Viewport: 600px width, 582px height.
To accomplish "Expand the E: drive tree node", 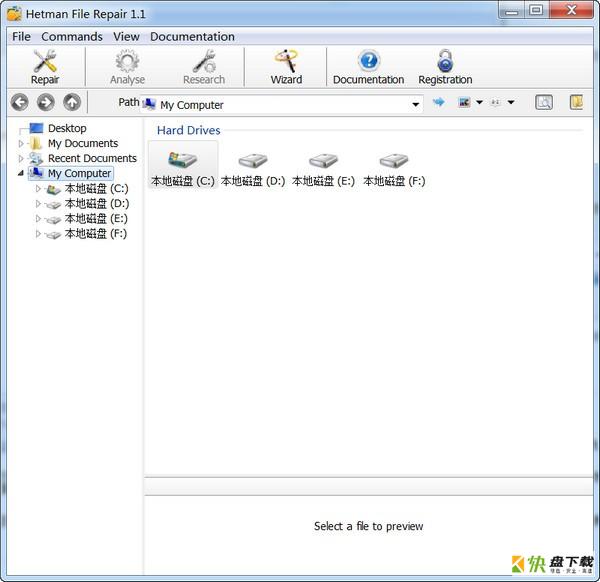I will pos(38,218).
